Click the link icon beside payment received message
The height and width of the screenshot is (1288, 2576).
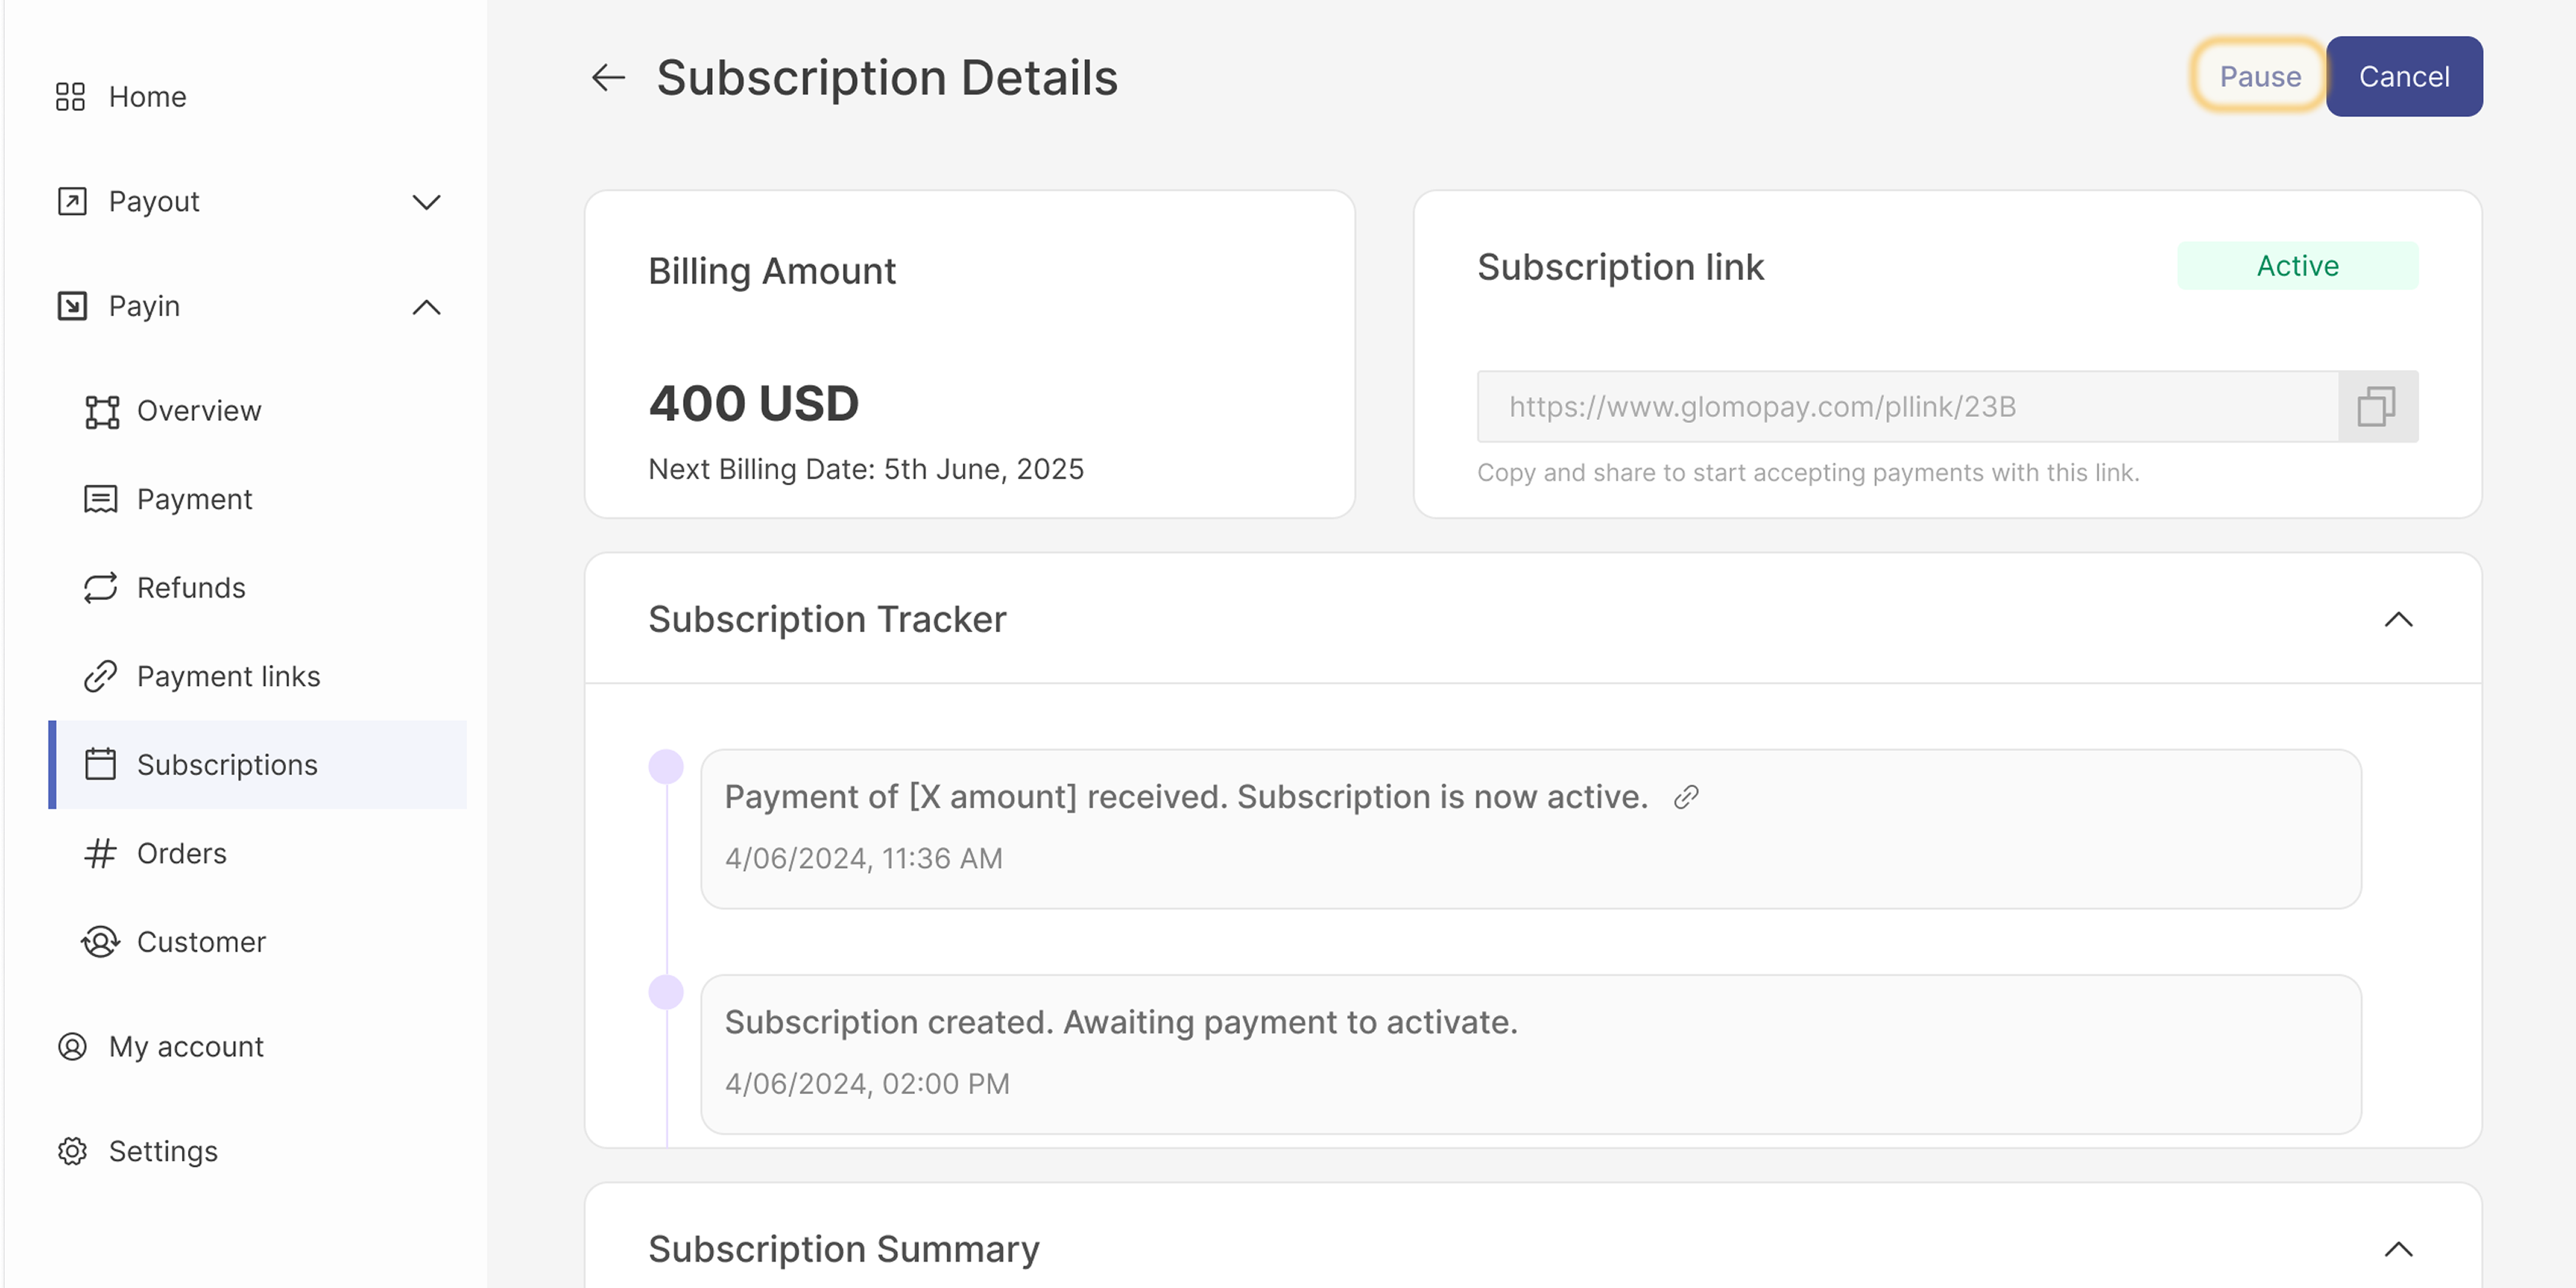pos(1686,797)
